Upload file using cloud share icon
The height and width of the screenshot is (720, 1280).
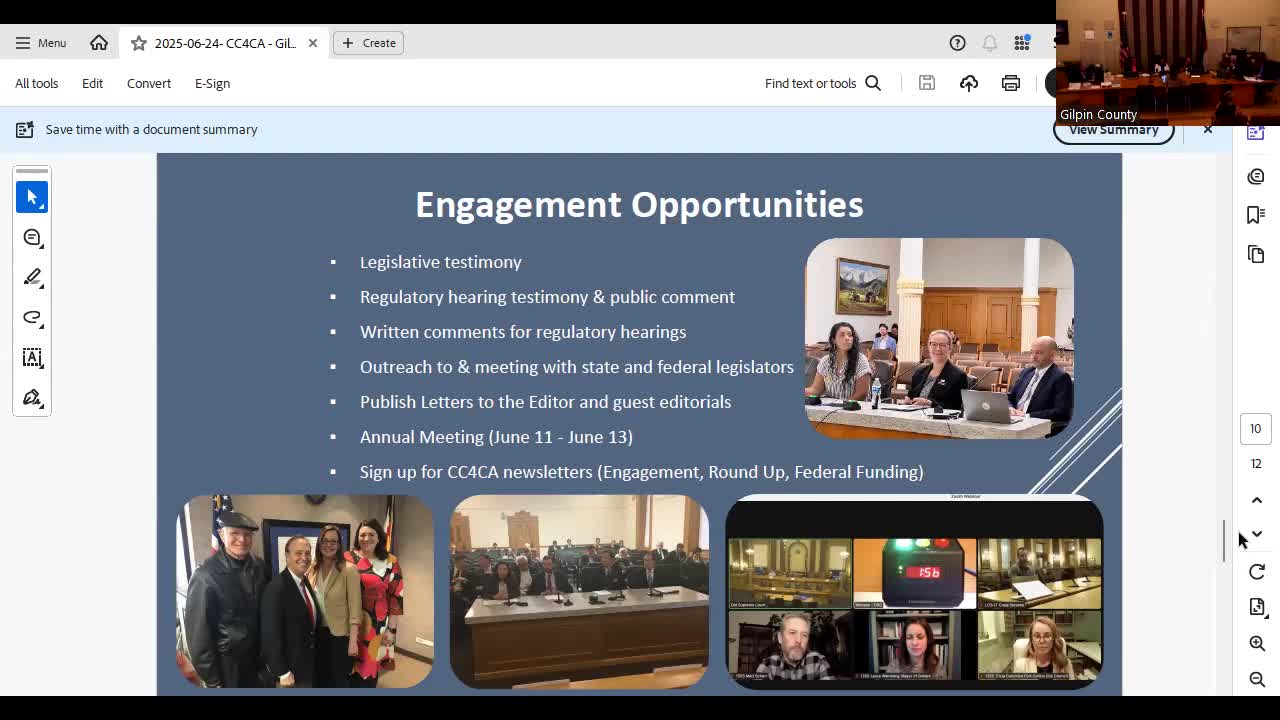coord(969,83)
